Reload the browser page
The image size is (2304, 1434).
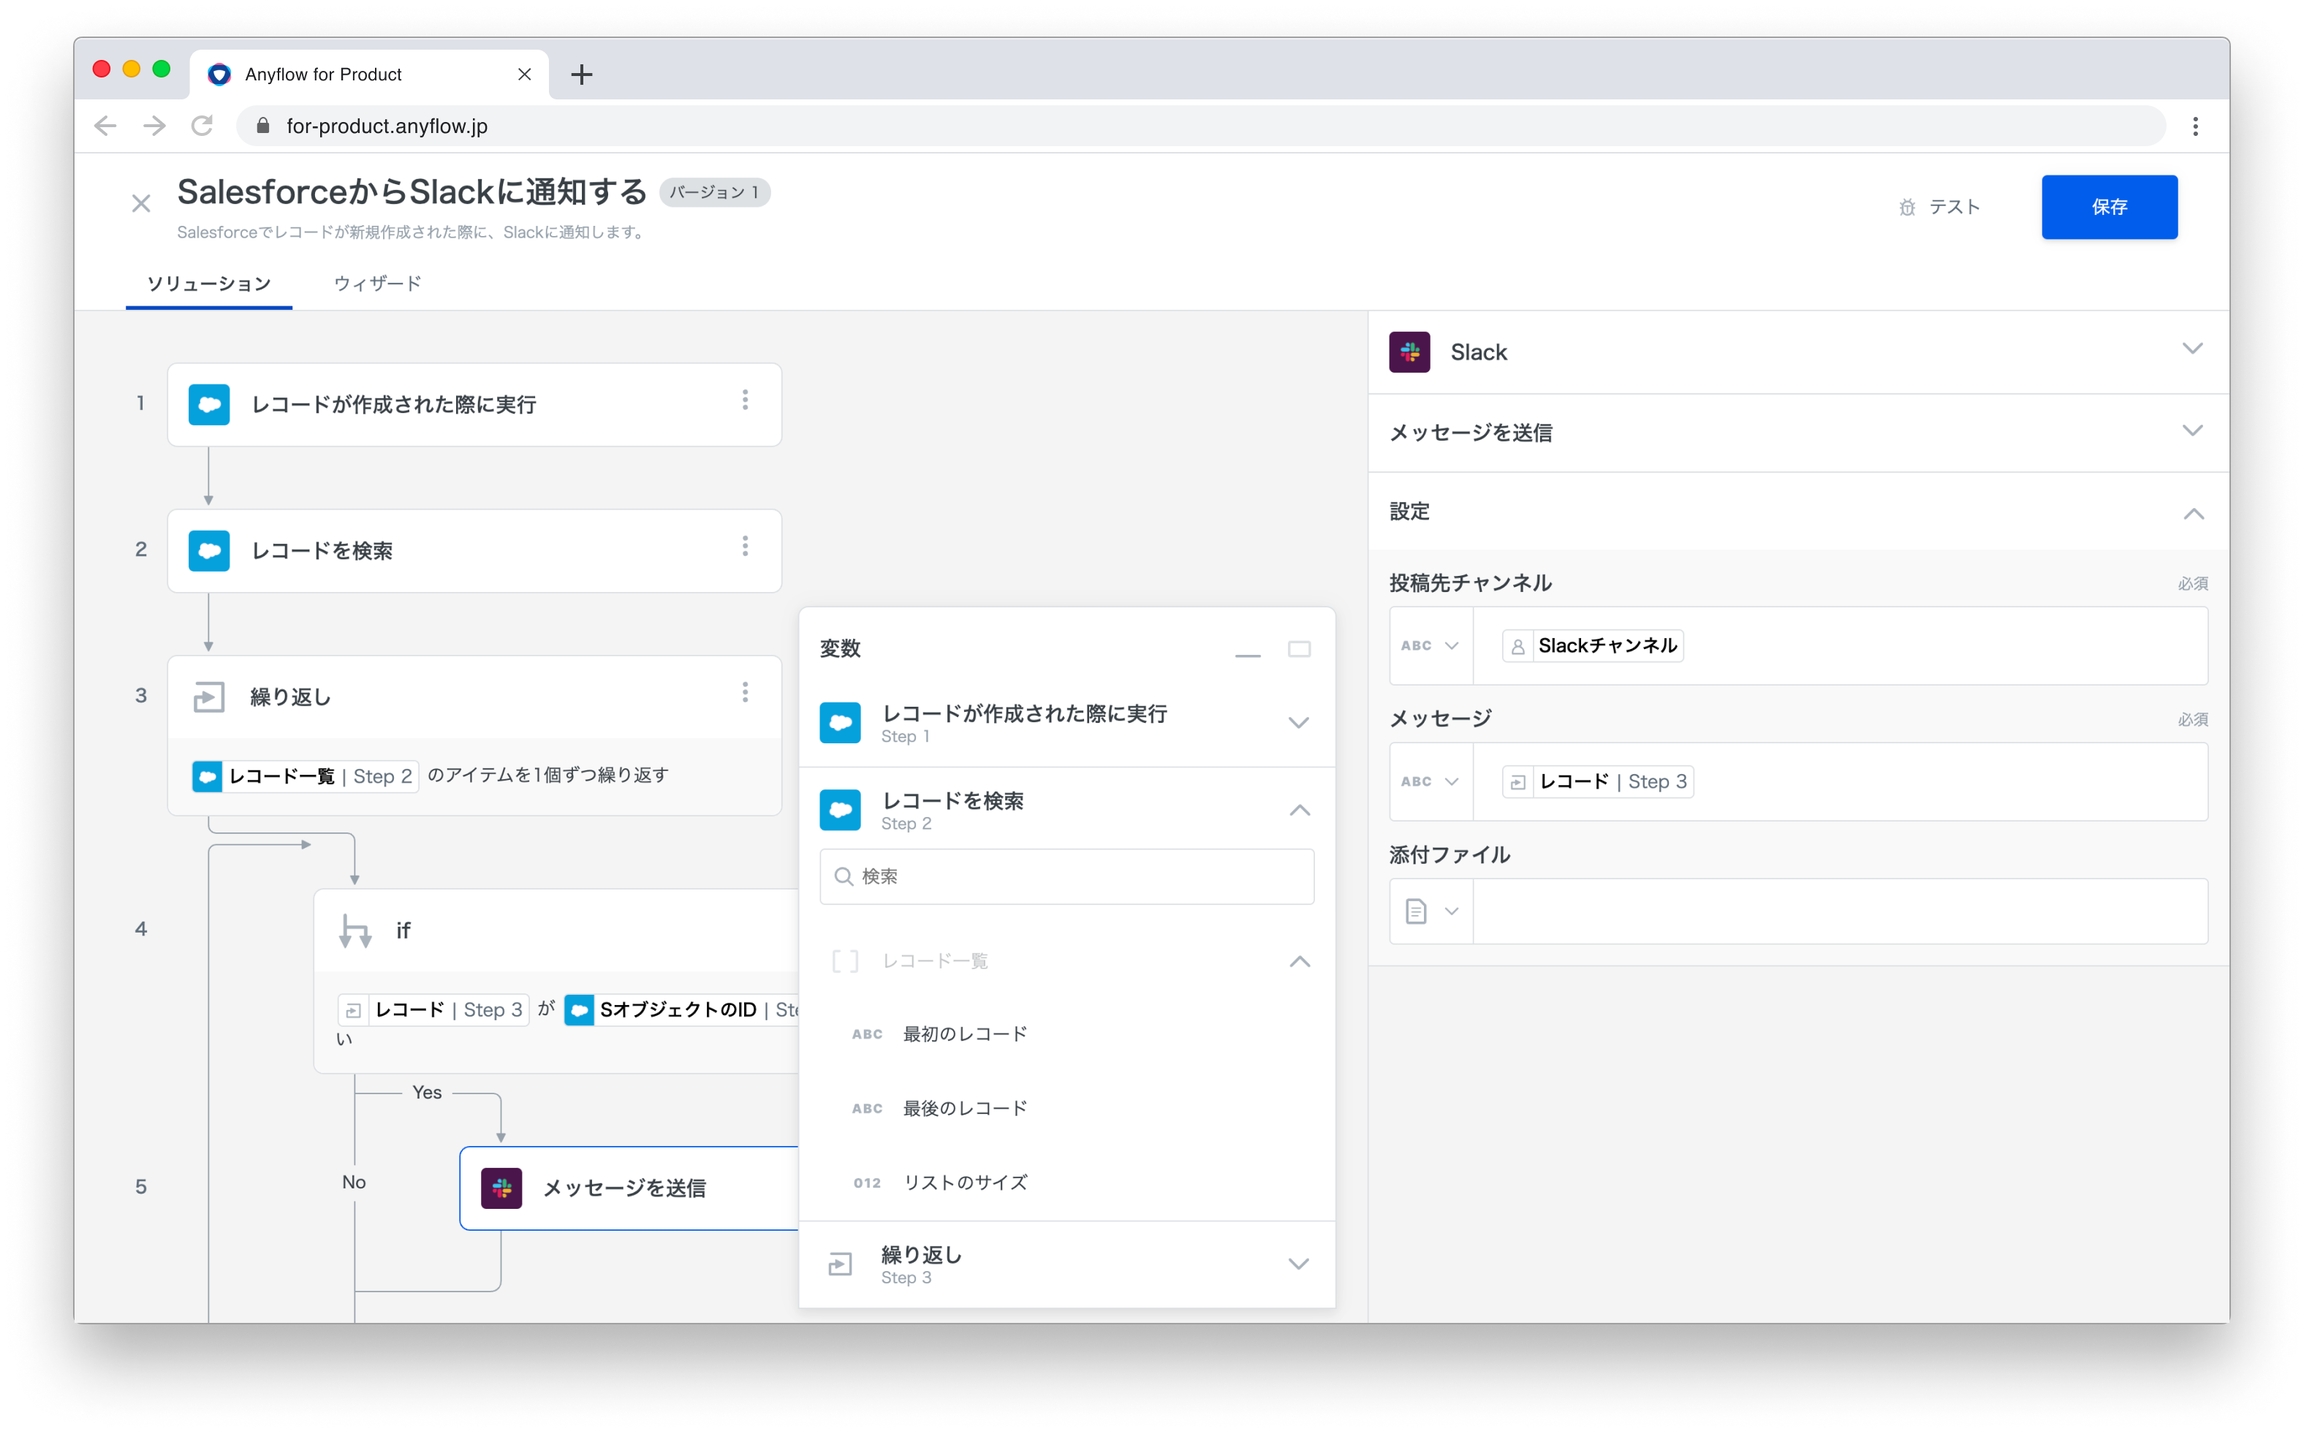click(x=203, y=126)
